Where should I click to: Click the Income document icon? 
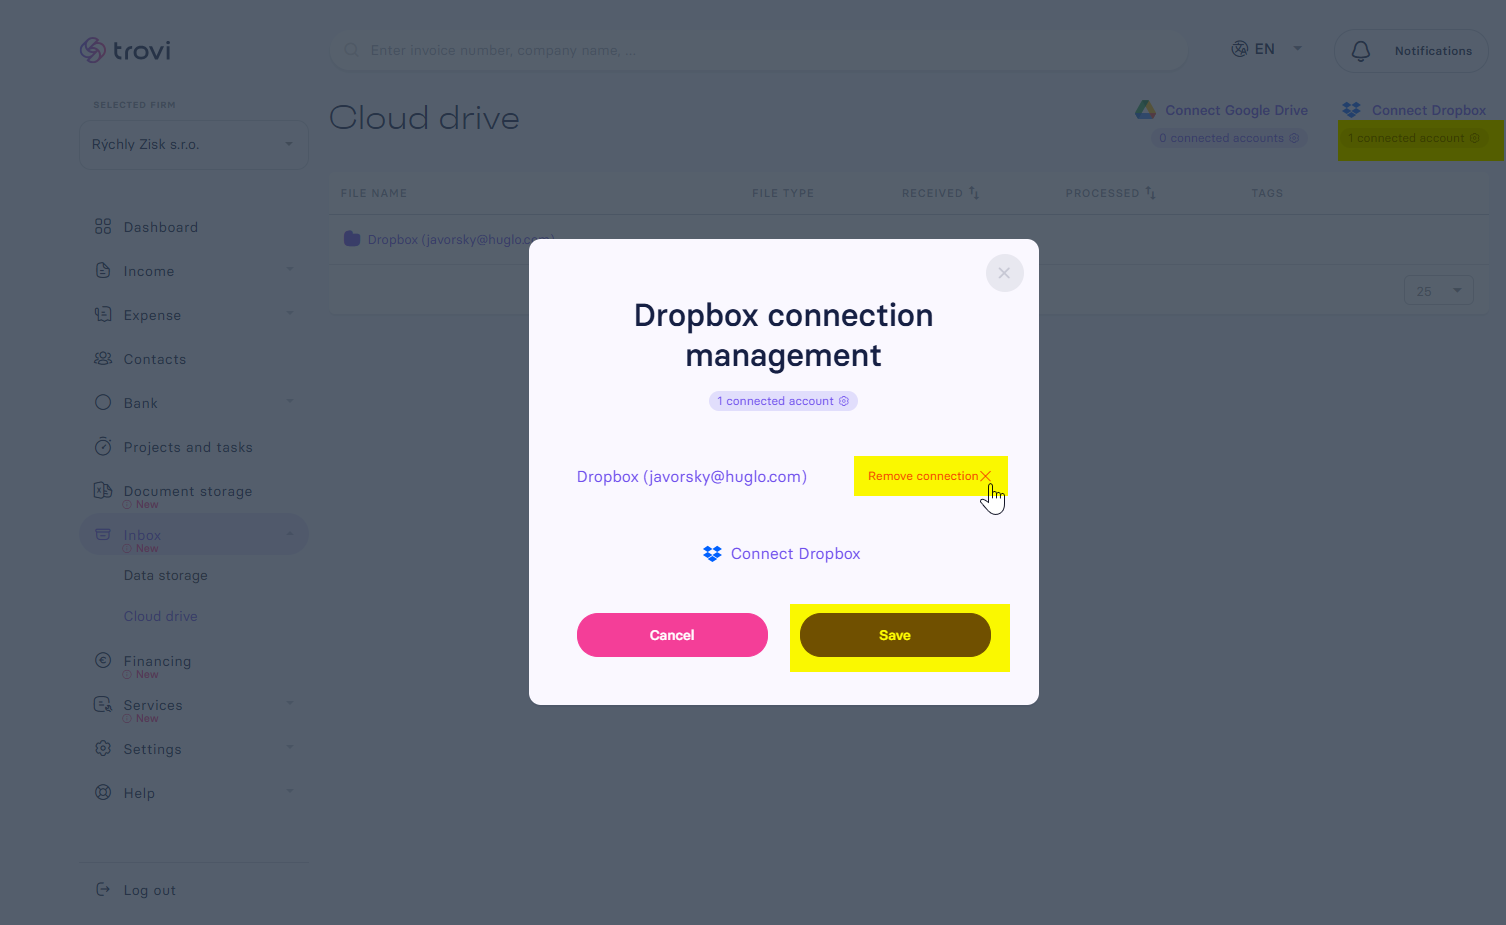coord(103,271)
